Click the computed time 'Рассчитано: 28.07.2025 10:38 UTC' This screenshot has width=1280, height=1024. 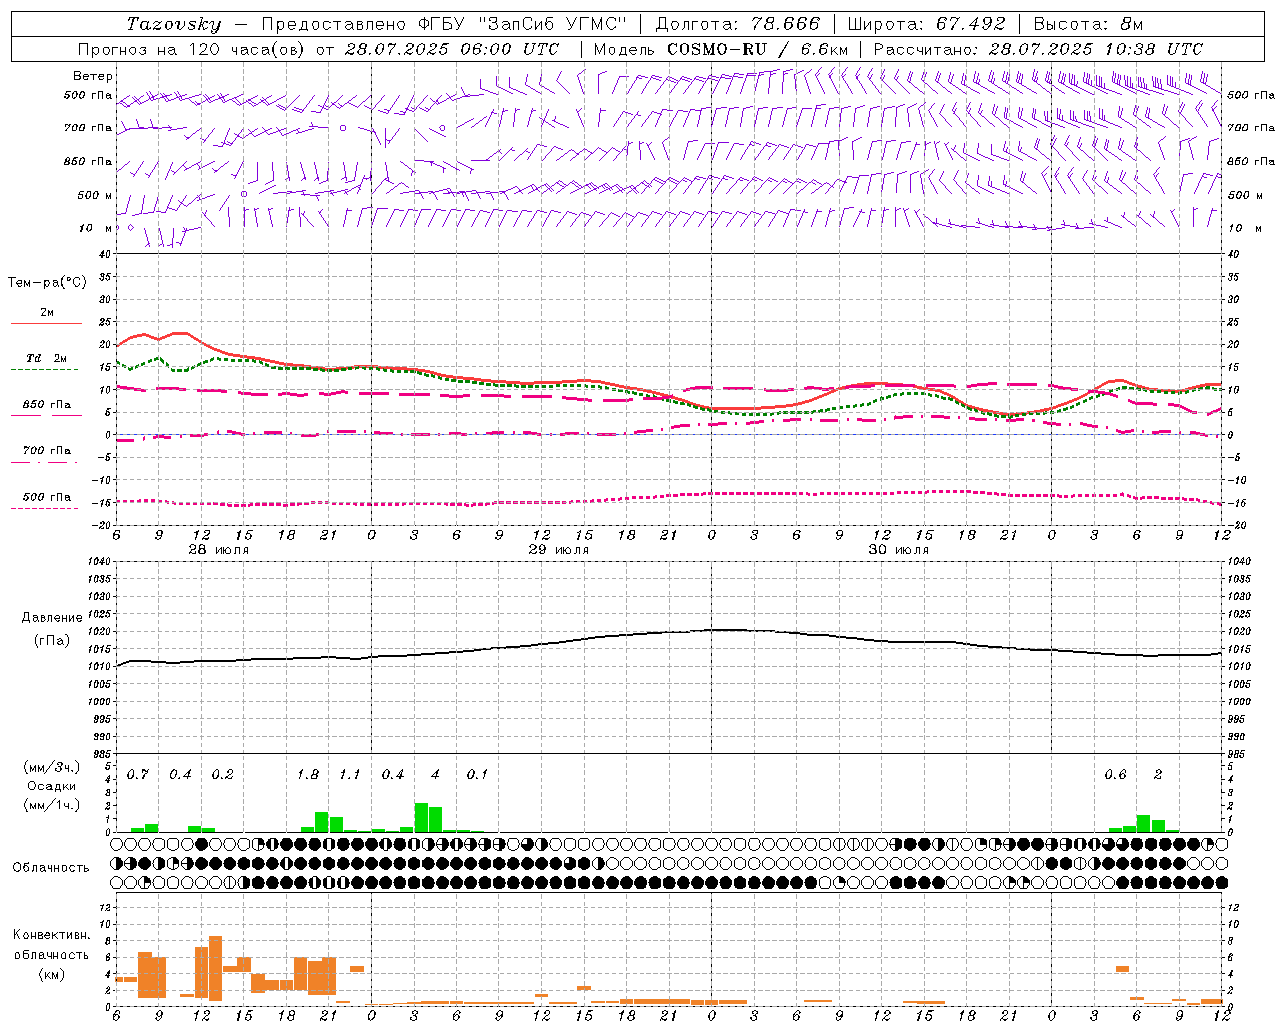tap(1038, 49)
